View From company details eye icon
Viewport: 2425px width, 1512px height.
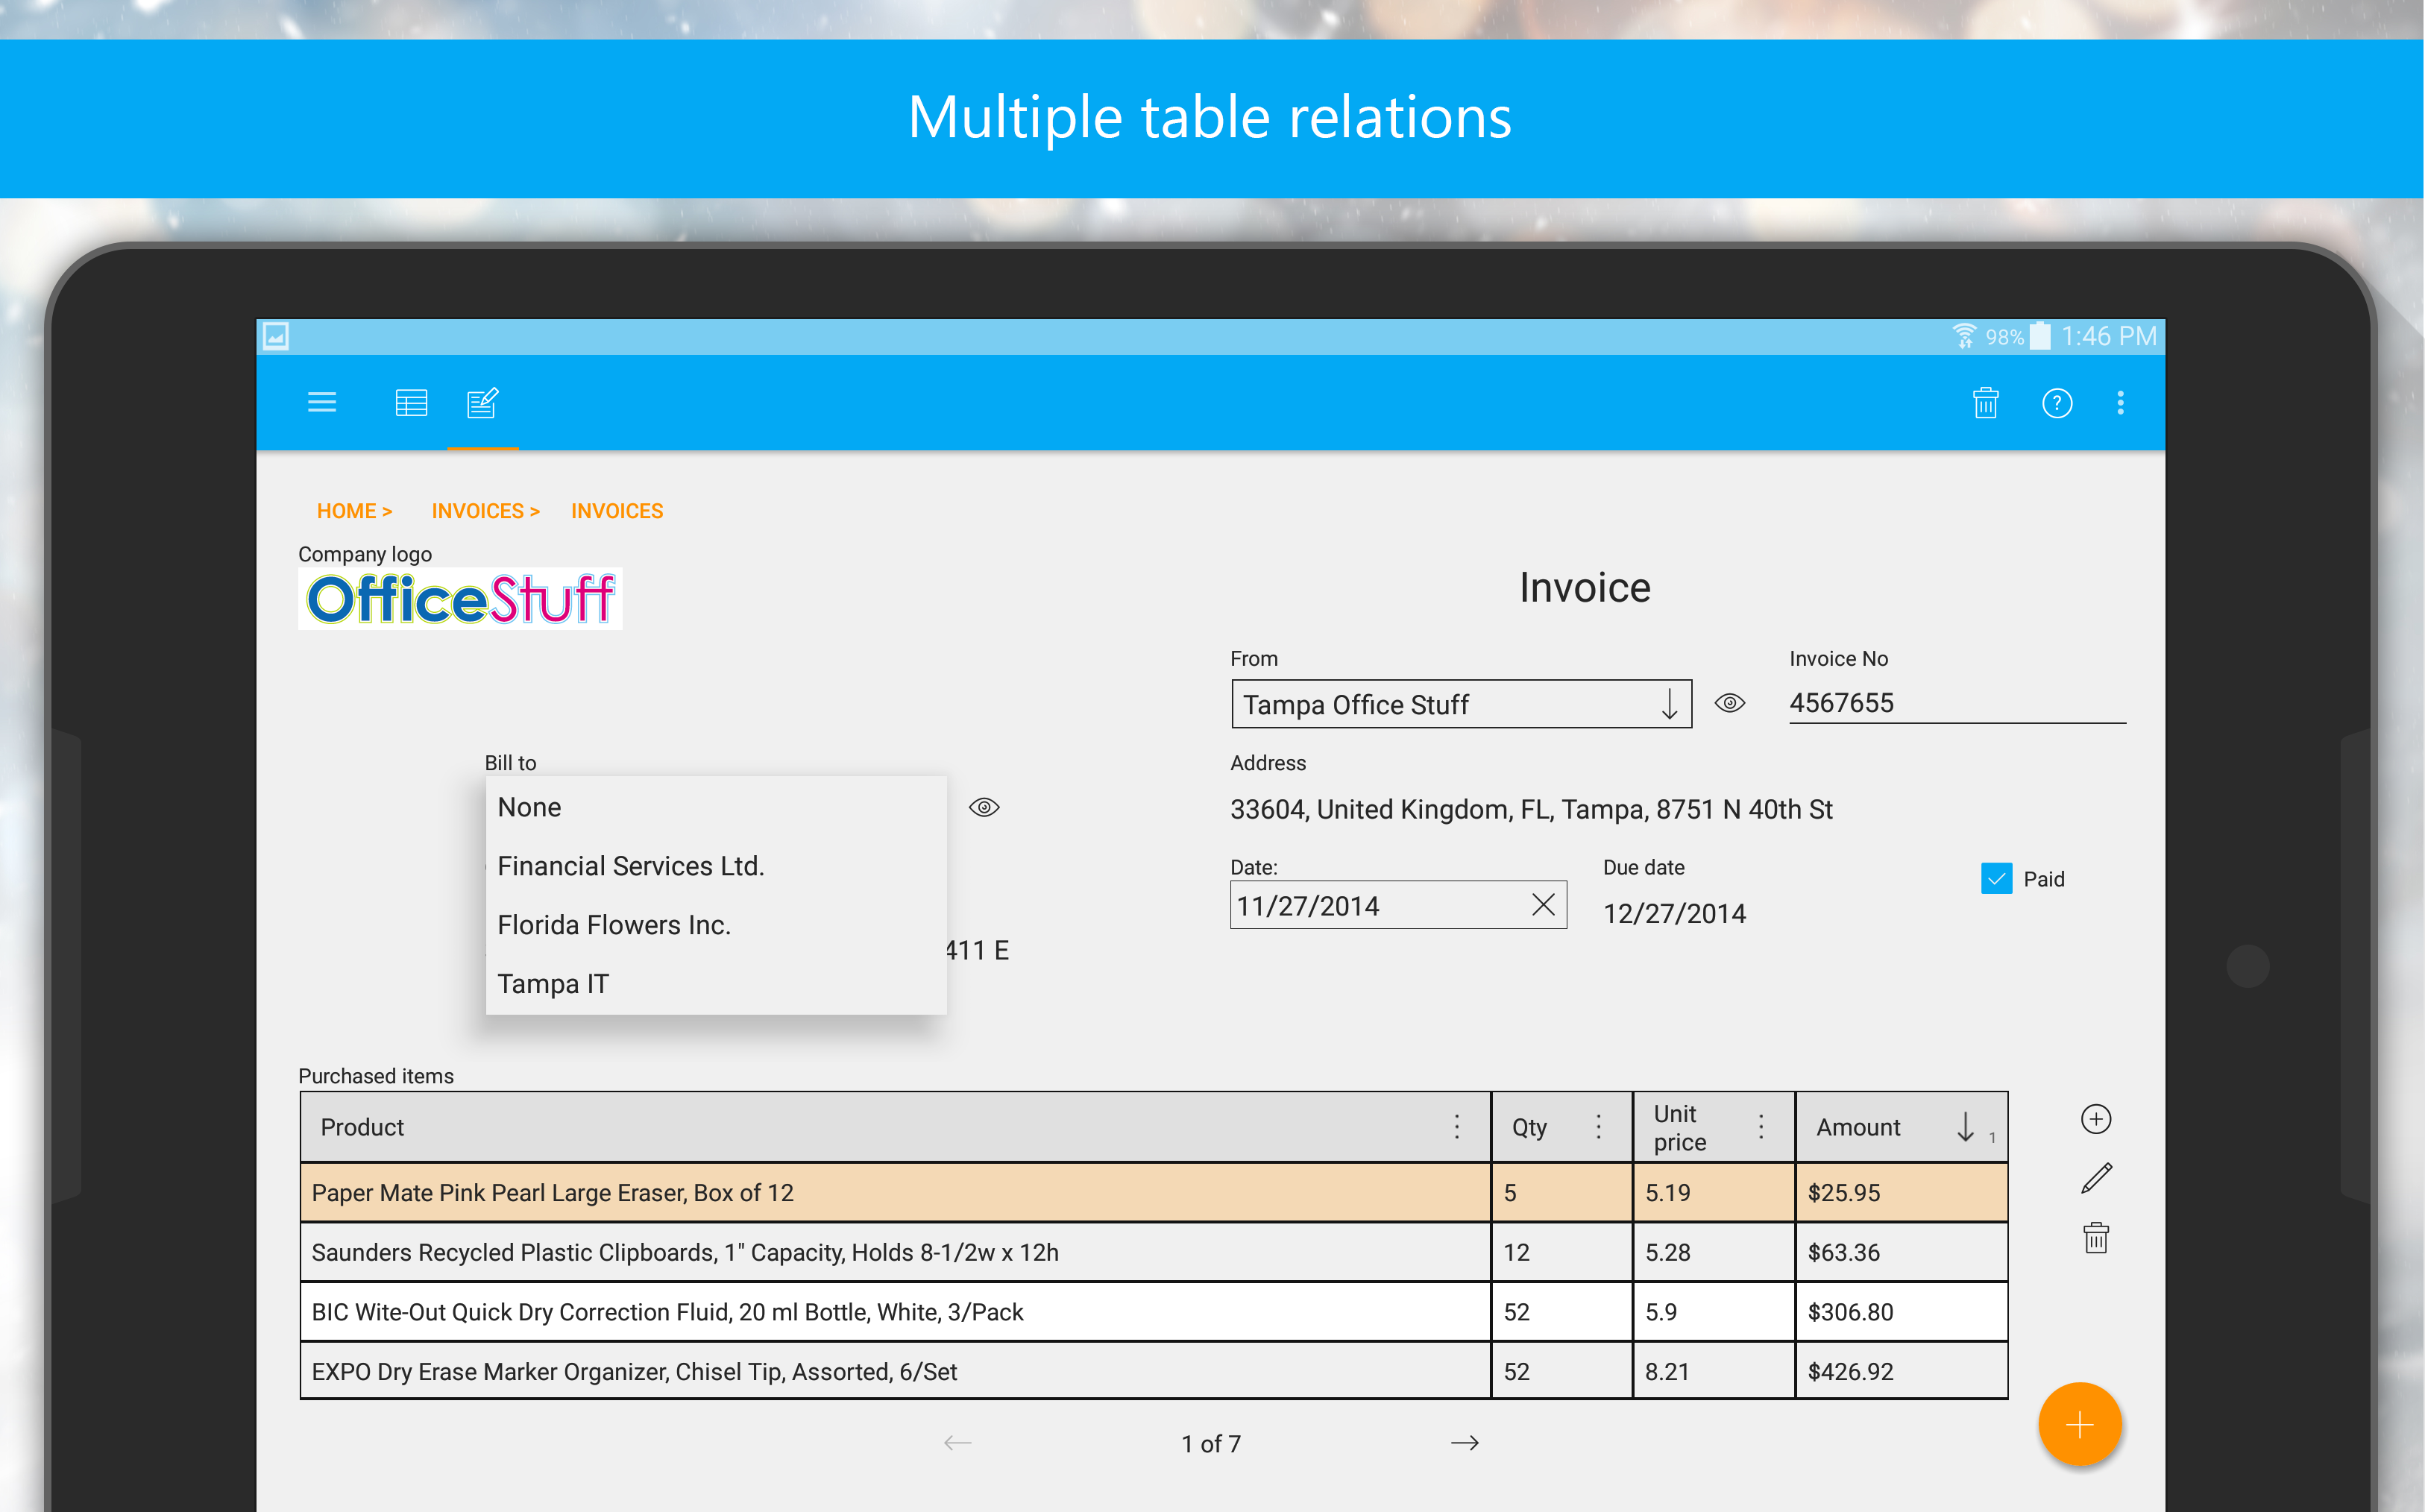[x=1729, y=703]
